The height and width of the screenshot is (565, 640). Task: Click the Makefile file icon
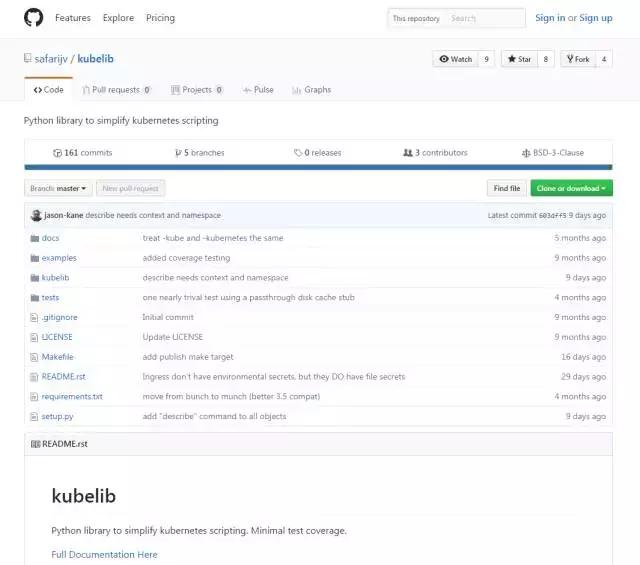click(34, 357)
